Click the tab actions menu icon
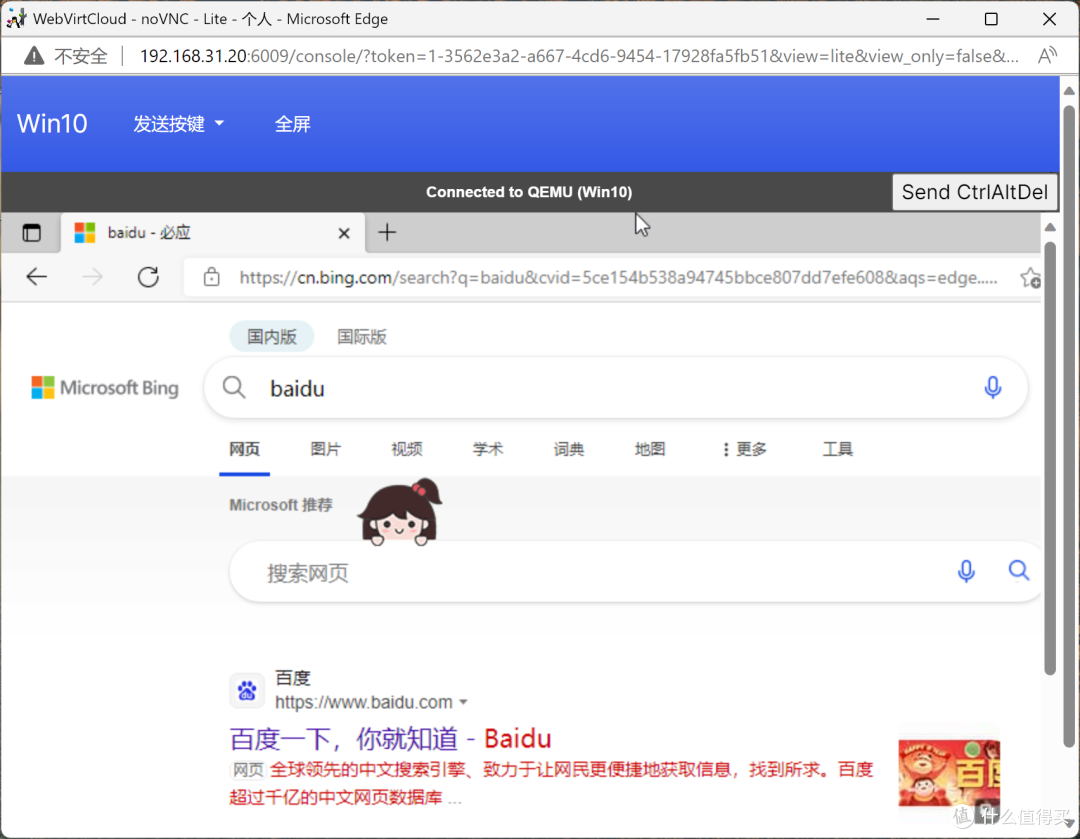The image size is (1080, 839). coord(32,233)
